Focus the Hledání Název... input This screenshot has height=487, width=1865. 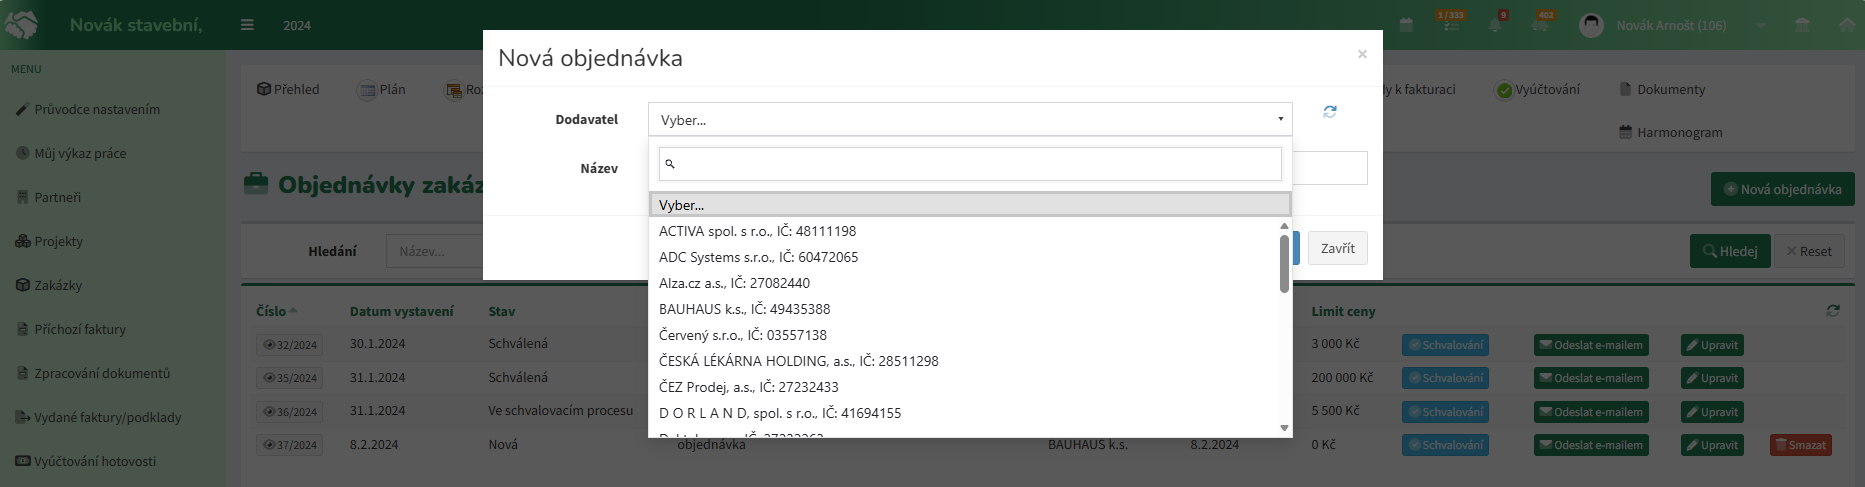435,251
